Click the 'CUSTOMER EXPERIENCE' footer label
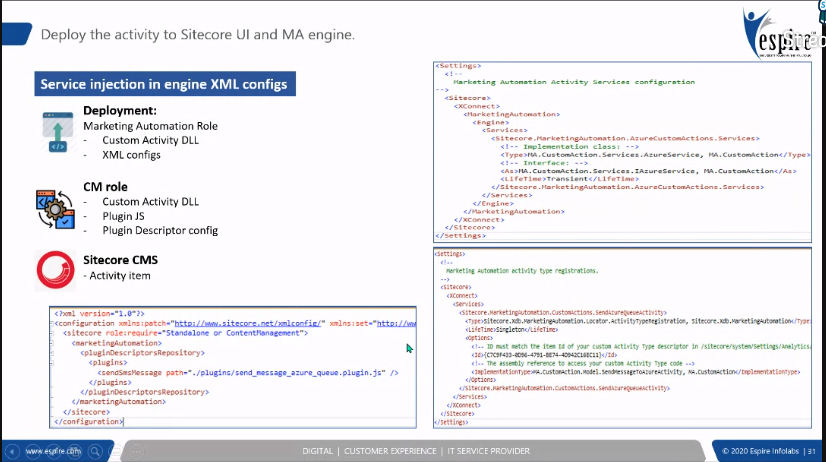The height and width of the screenshot is (462, 826). click(x=390, y=451)
